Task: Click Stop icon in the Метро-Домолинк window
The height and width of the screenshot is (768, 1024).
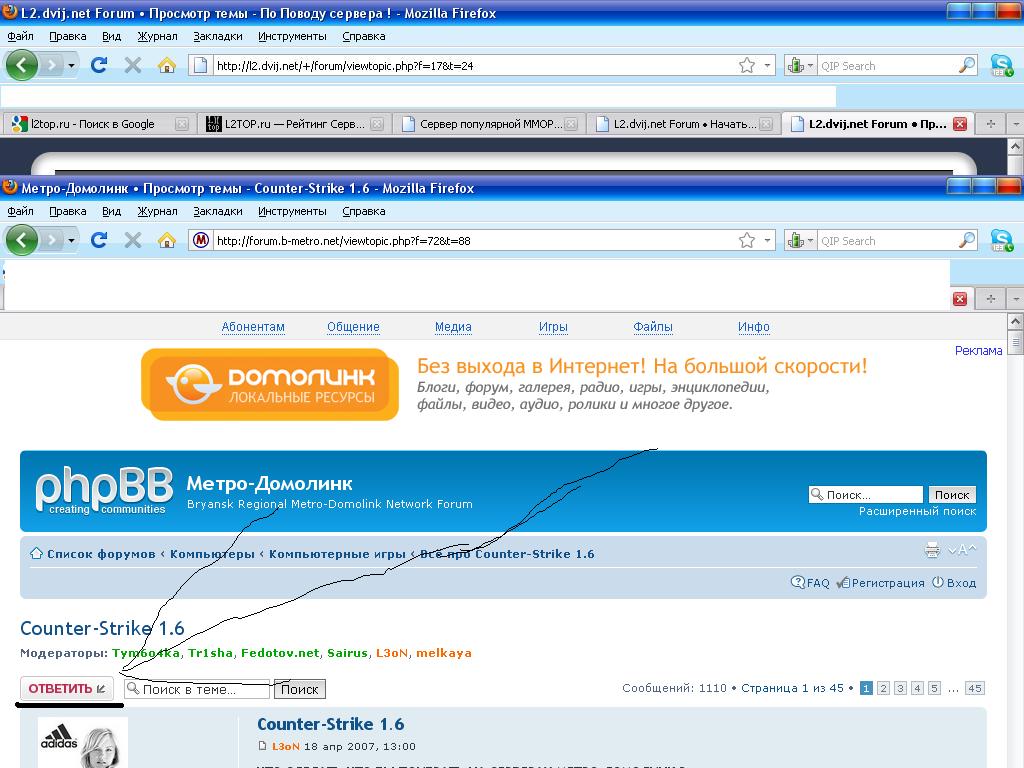Action: click(x=133, y=240)
